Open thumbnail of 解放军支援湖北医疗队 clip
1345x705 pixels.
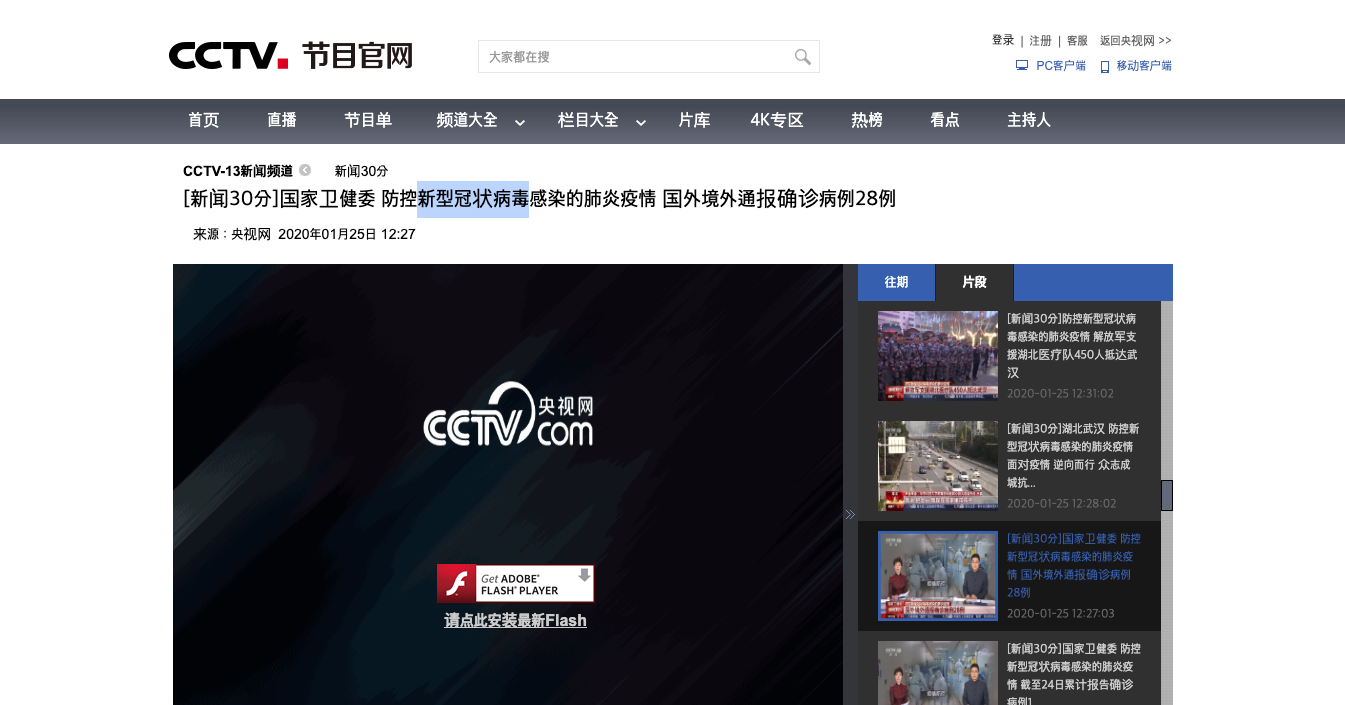point(938,356)
